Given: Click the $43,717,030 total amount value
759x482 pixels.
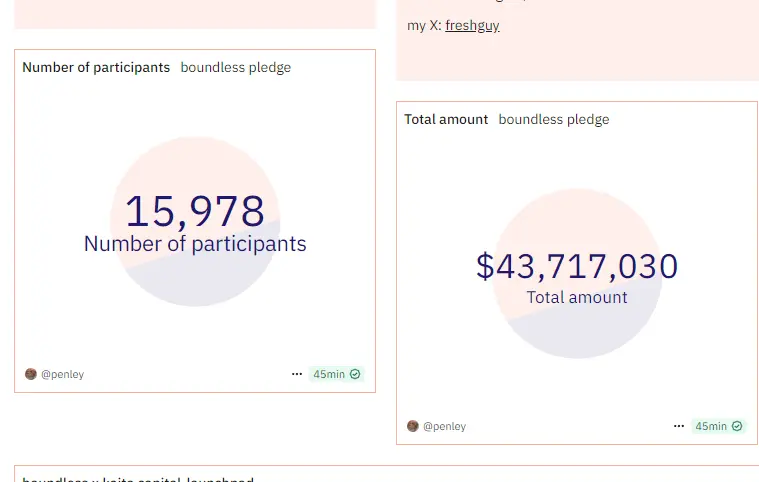Looking at the screenshot, I should (577, 266).
